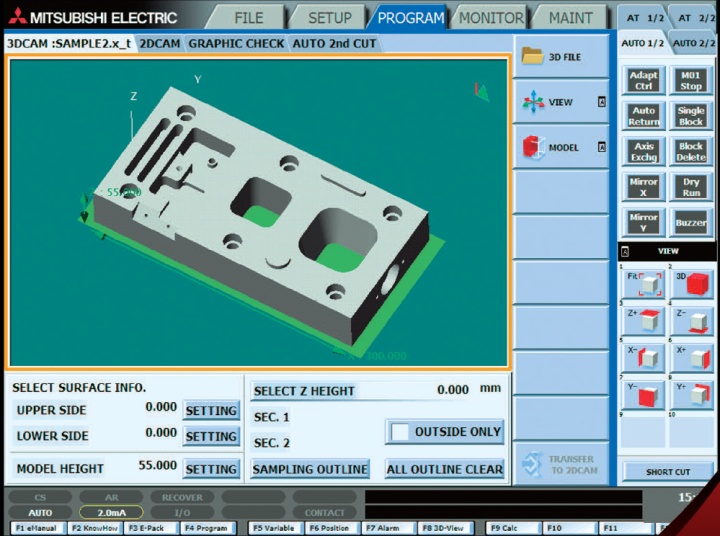Switch to Z+ view orientation
720x536 pixels.
(643, 320)
